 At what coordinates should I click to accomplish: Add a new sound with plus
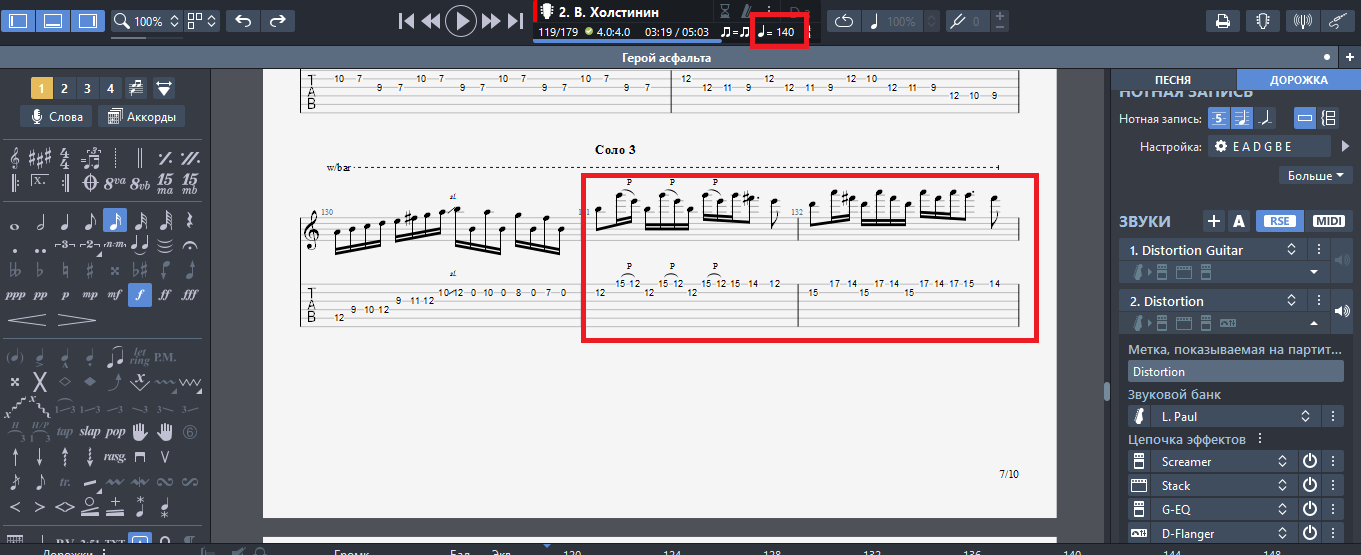point(1214,221)
